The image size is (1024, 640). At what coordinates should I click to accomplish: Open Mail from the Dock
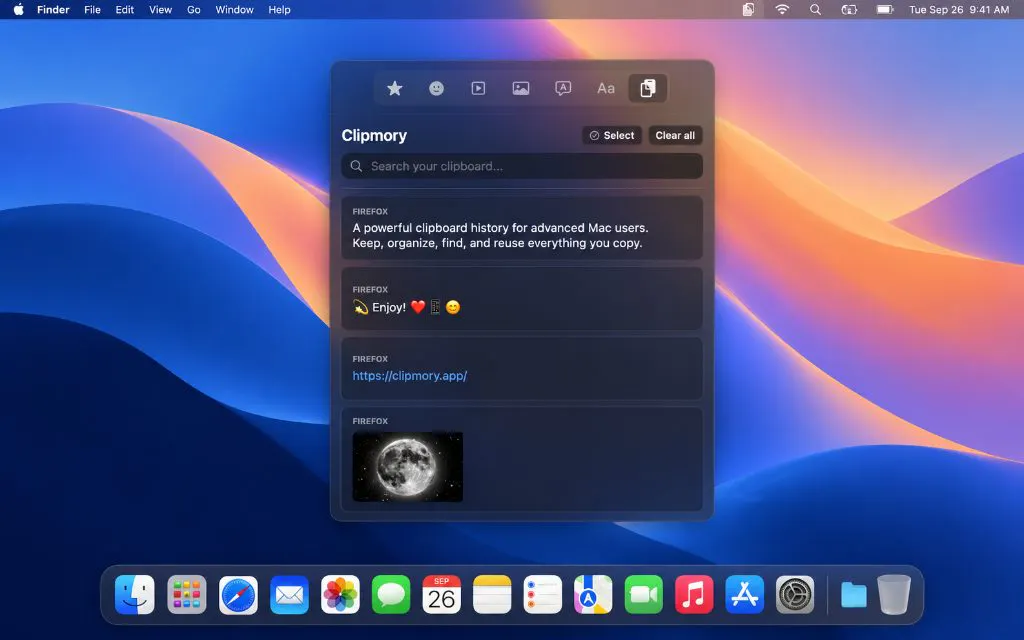(x=289, y=595)
